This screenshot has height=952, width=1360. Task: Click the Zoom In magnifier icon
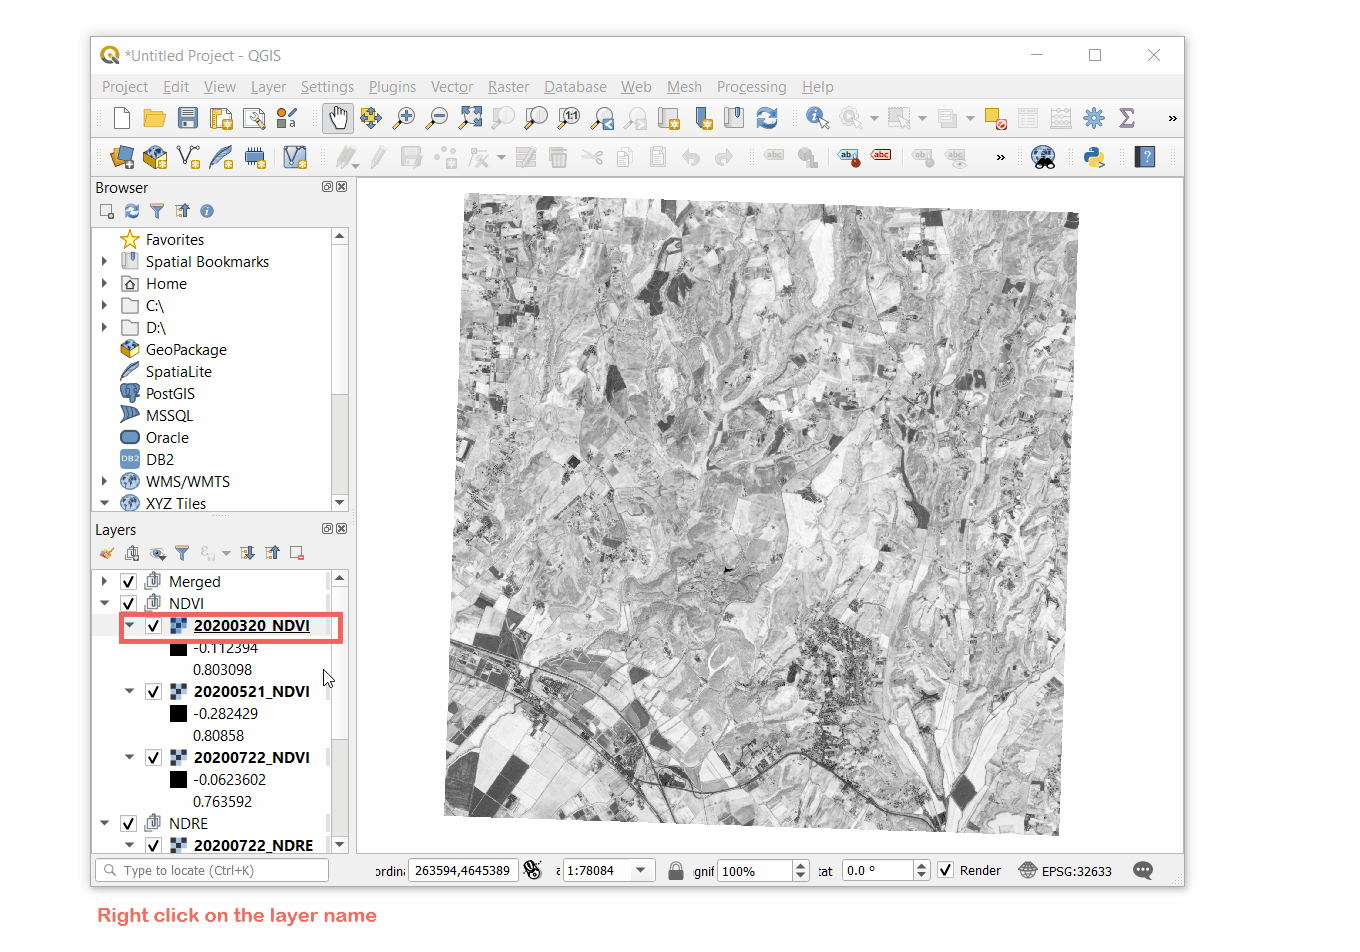click(404, 118)
